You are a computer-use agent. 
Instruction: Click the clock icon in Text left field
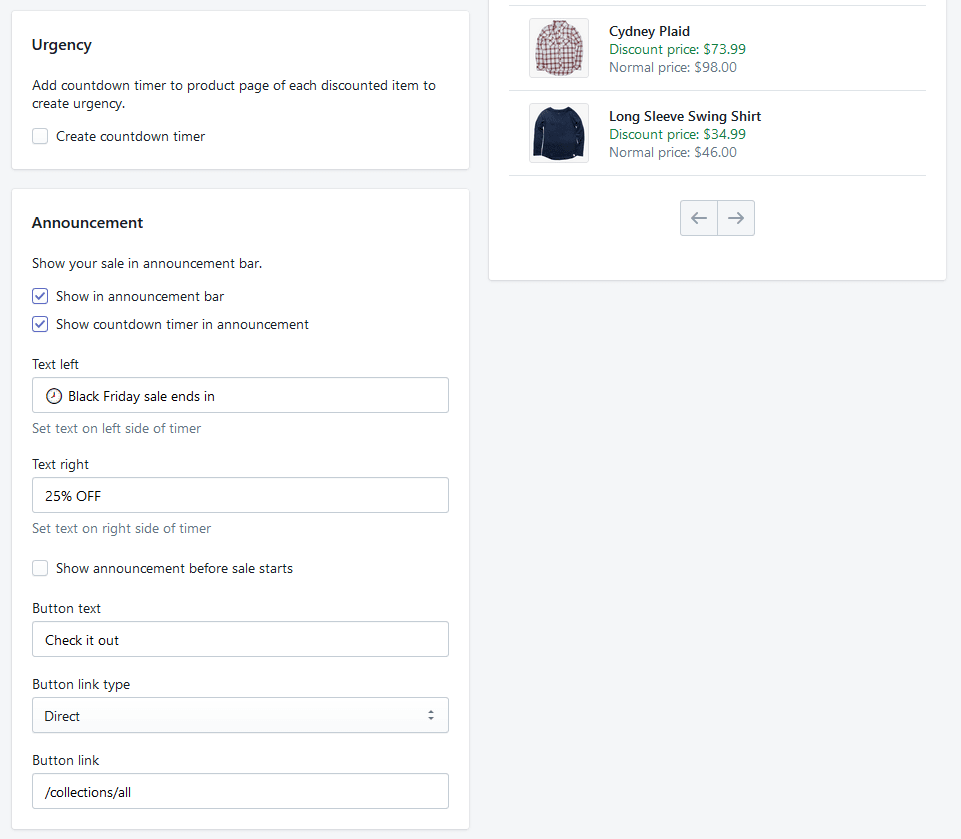pyautogui.click(x=54, y=396)
